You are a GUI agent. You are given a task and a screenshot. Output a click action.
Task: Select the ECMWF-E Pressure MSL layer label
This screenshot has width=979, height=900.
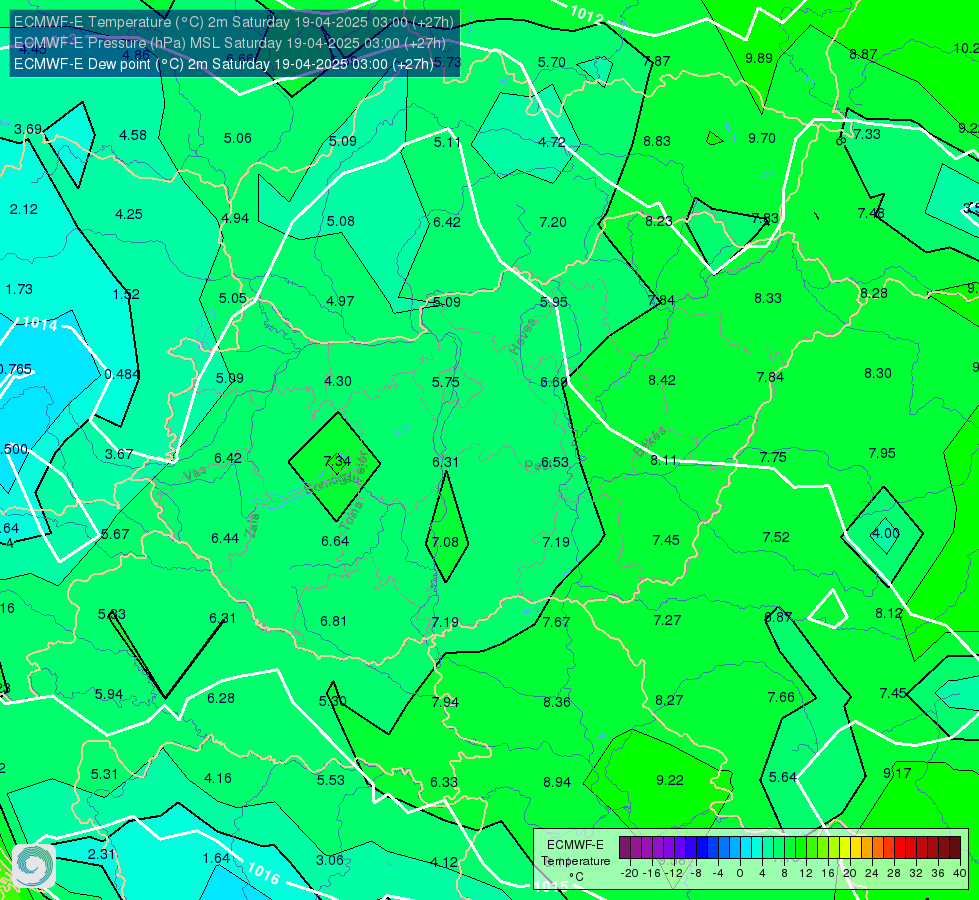tap(230, 43)
